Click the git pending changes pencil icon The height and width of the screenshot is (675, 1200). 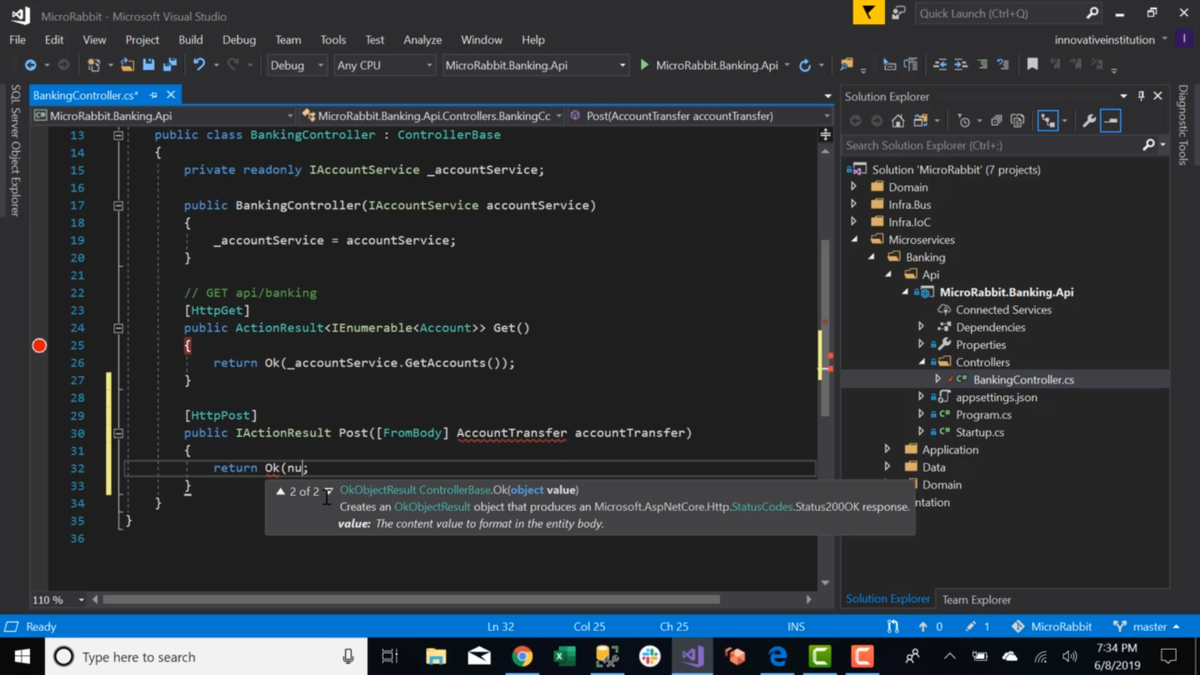pos(970,626)
